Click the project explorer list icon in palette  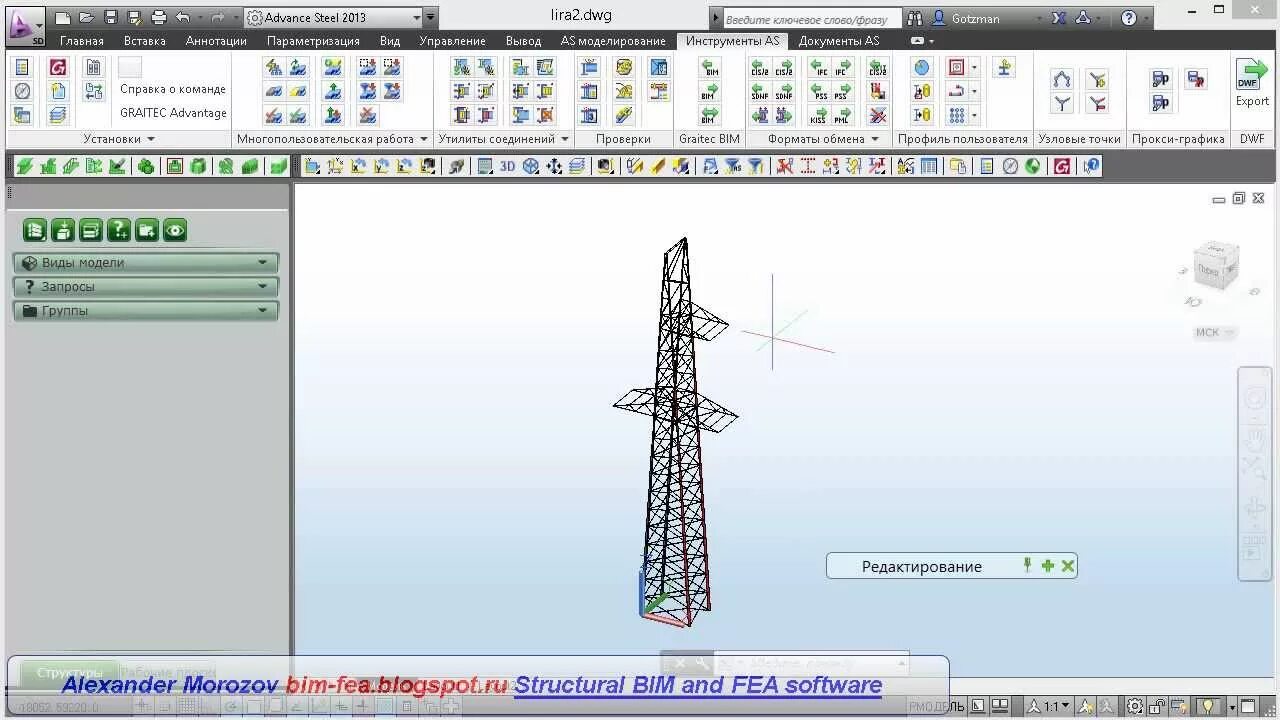pos(35,231)
